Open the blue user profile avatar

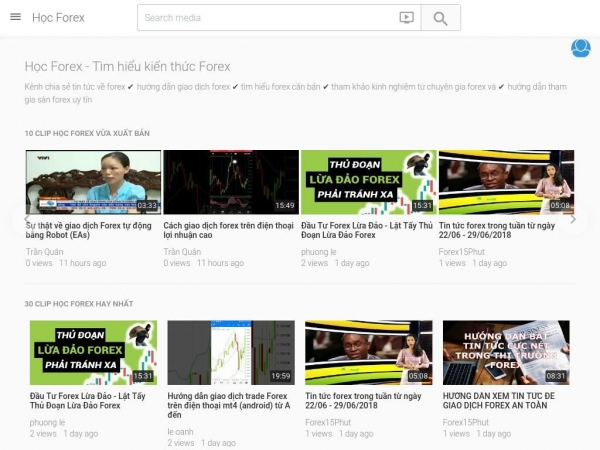(x=580, y=48)
